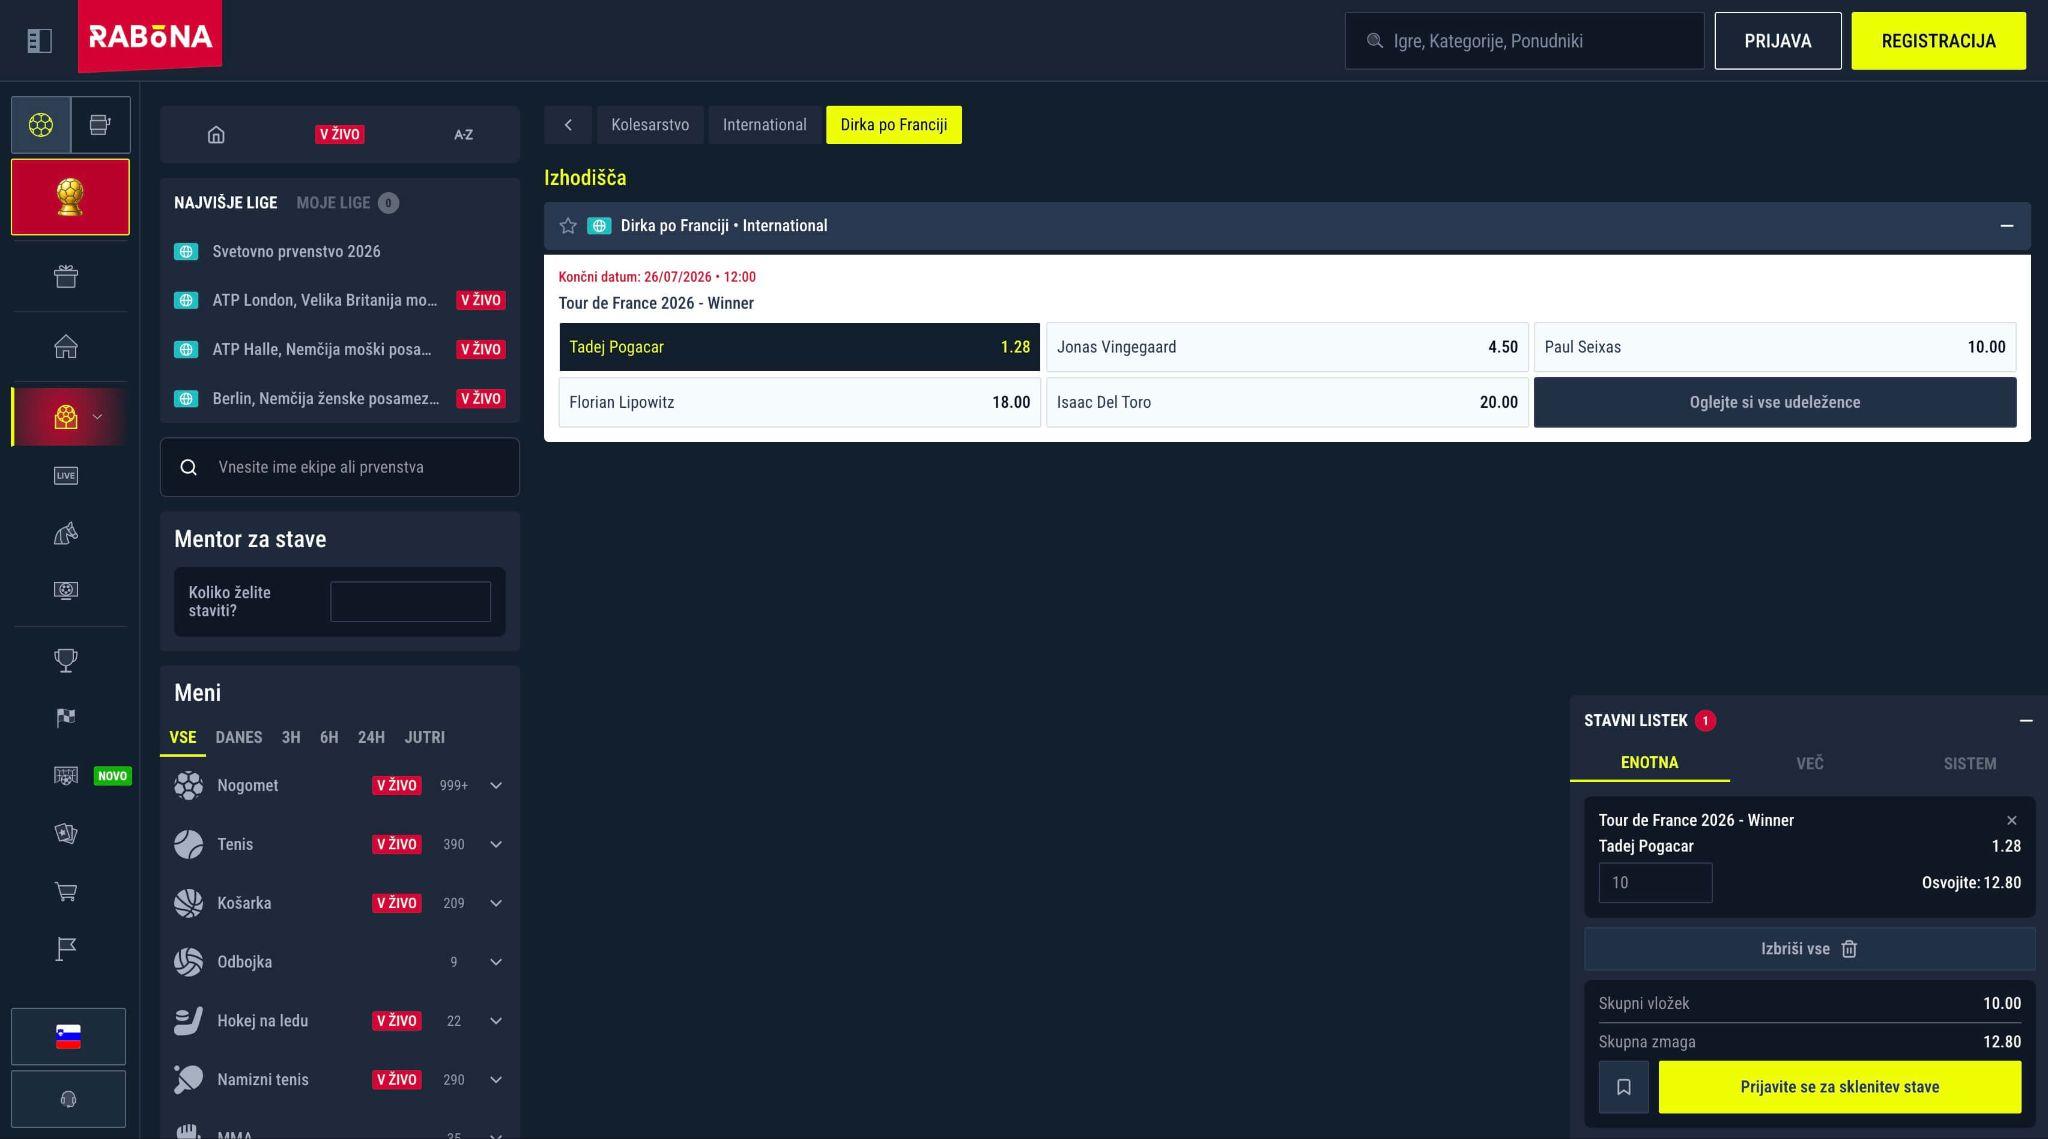Switch to the V ŽIVO live tab

click(340, 134)
